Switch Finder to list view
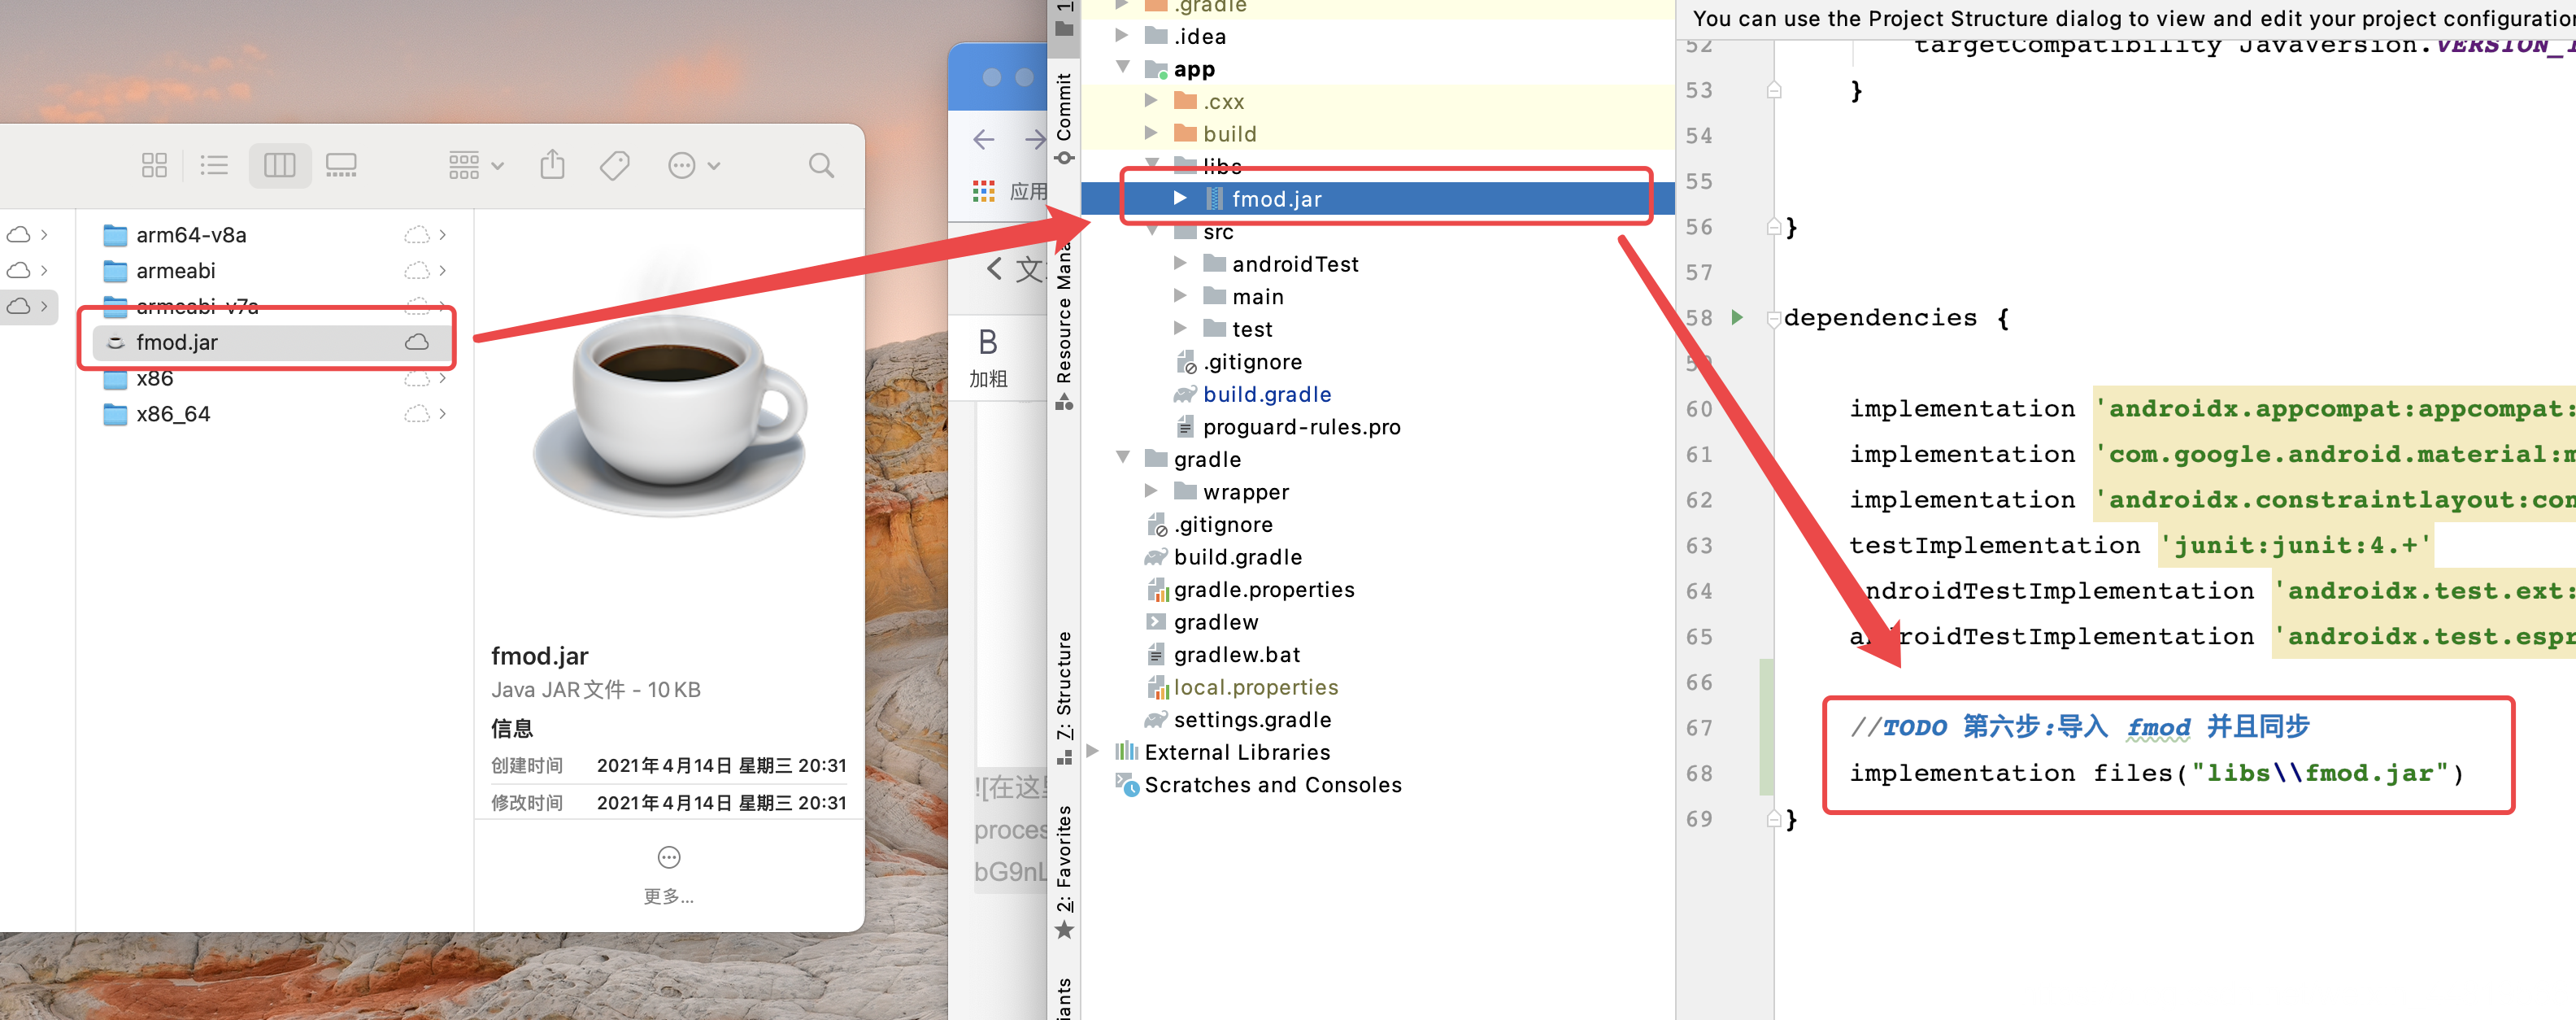This screenshot has width=2576, height=1020. 214,165
